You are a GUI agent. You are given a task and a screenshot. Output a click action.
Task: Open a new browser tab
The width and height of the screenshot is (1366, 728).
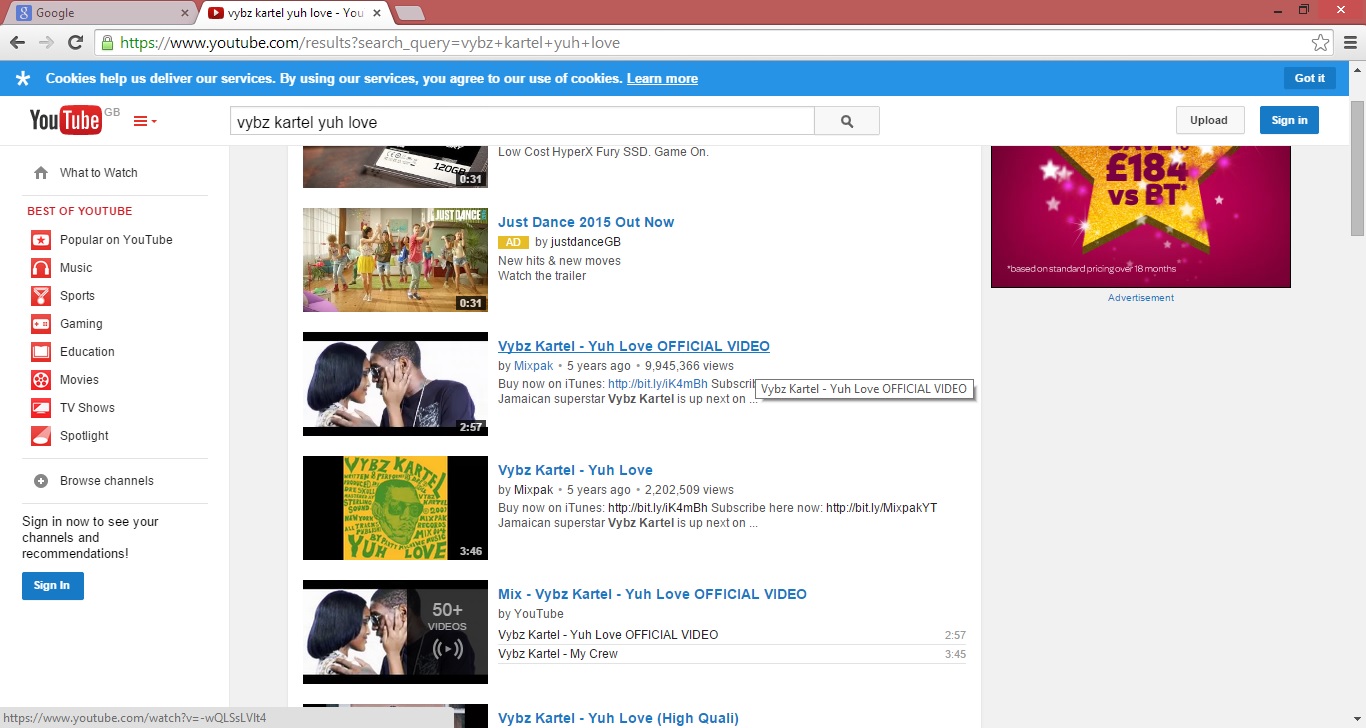tap(410, 13)
